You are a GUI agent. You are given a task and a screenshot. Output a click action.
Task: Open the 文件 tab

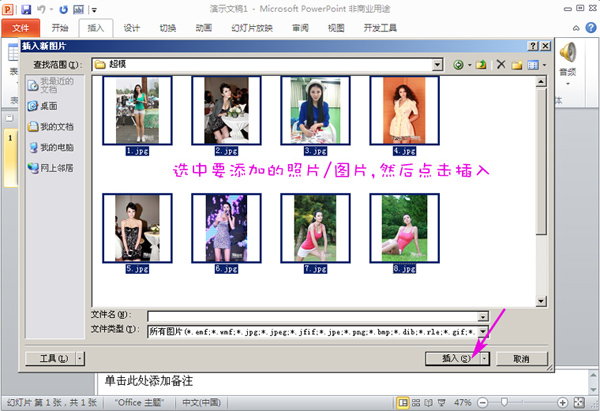(20, 28)
